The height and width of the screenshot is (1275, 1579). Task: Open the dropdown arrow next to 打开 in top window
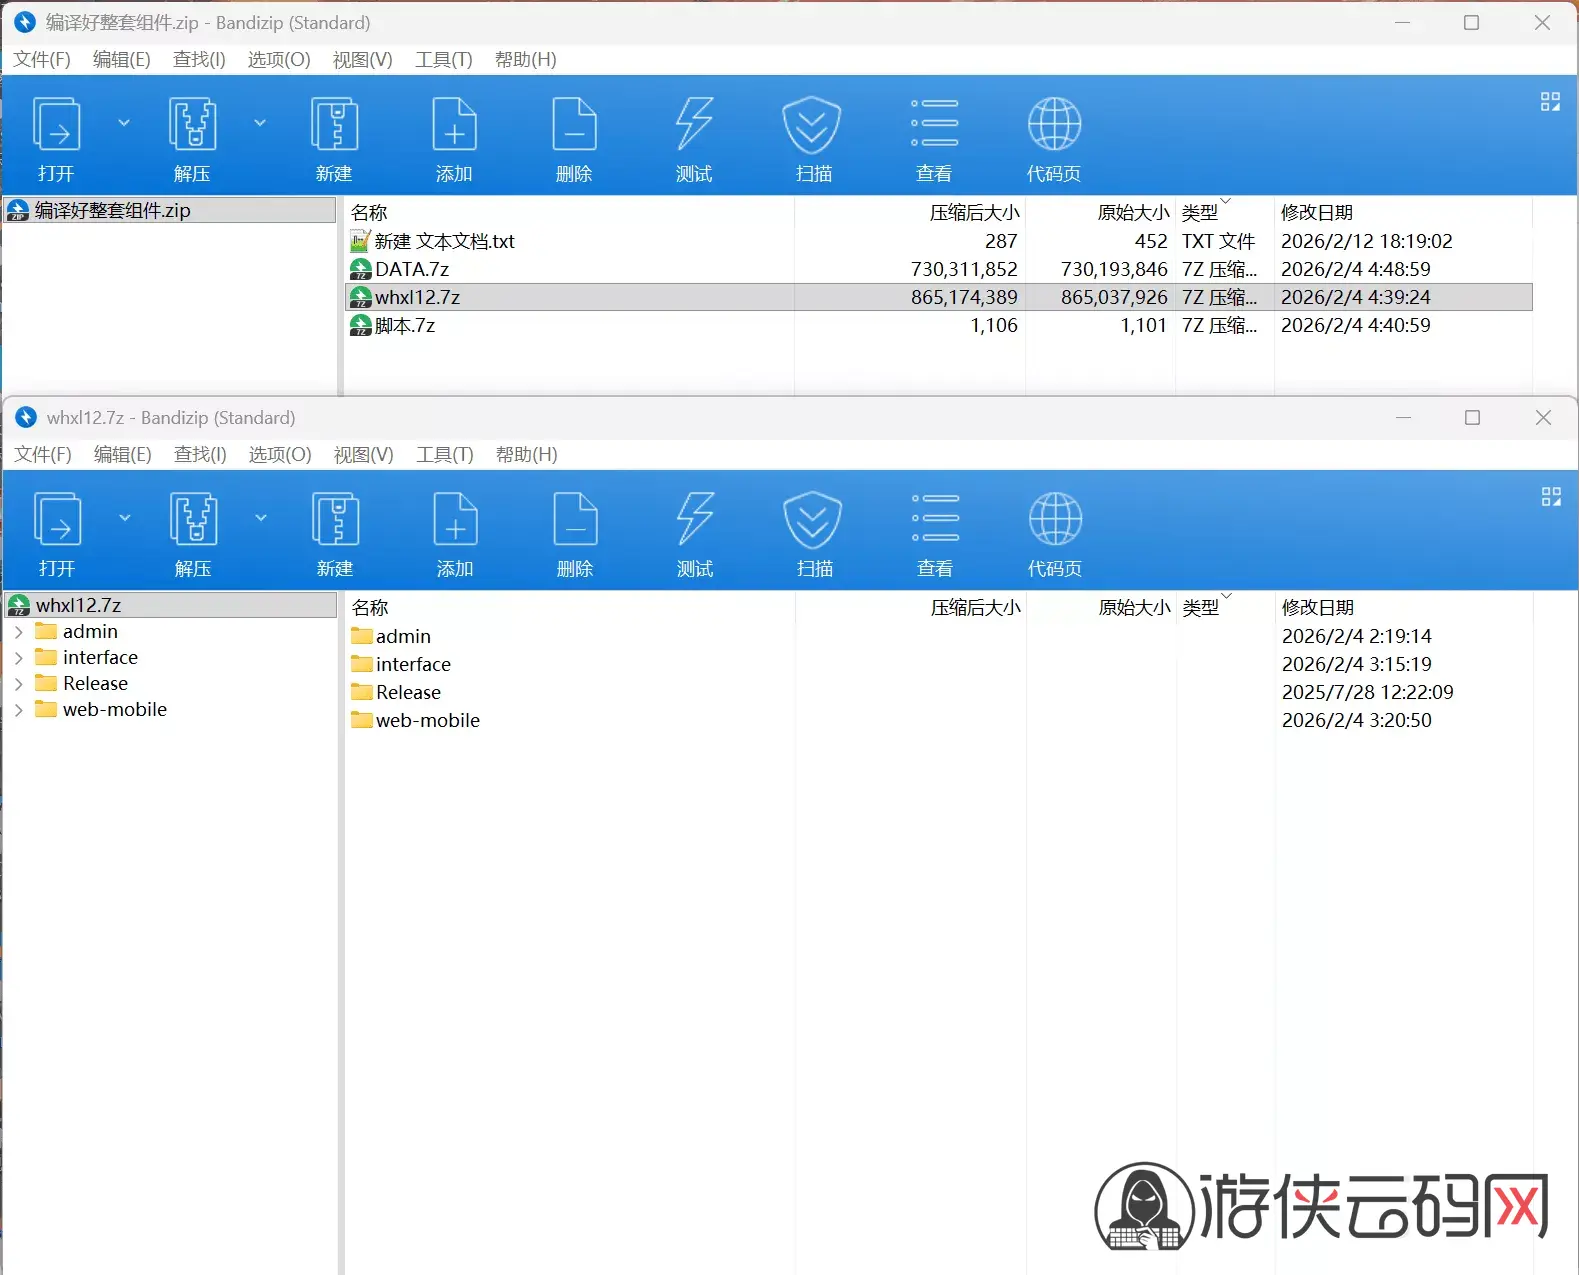point(124,123)
